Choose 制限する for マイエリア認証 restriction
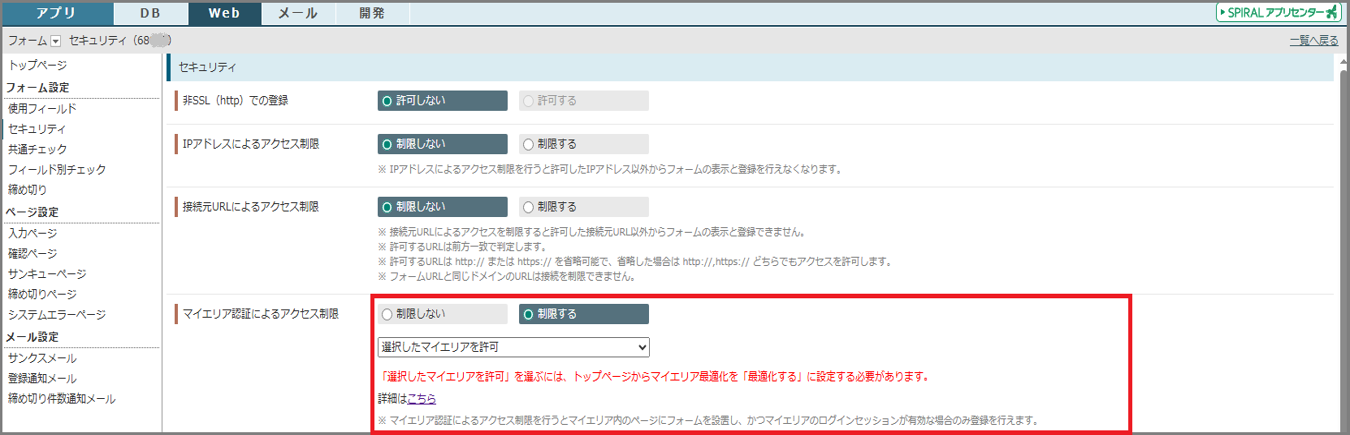This screenshot has height=435, width=1350. (x=583, y=314)
